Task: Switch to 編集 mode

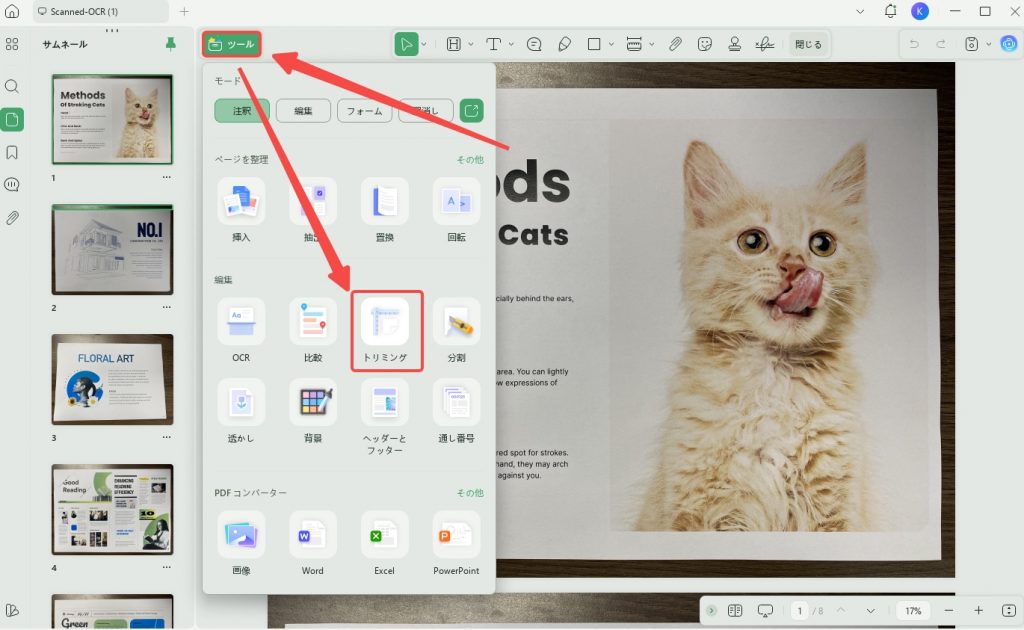Action: click(x=303, y=111)
